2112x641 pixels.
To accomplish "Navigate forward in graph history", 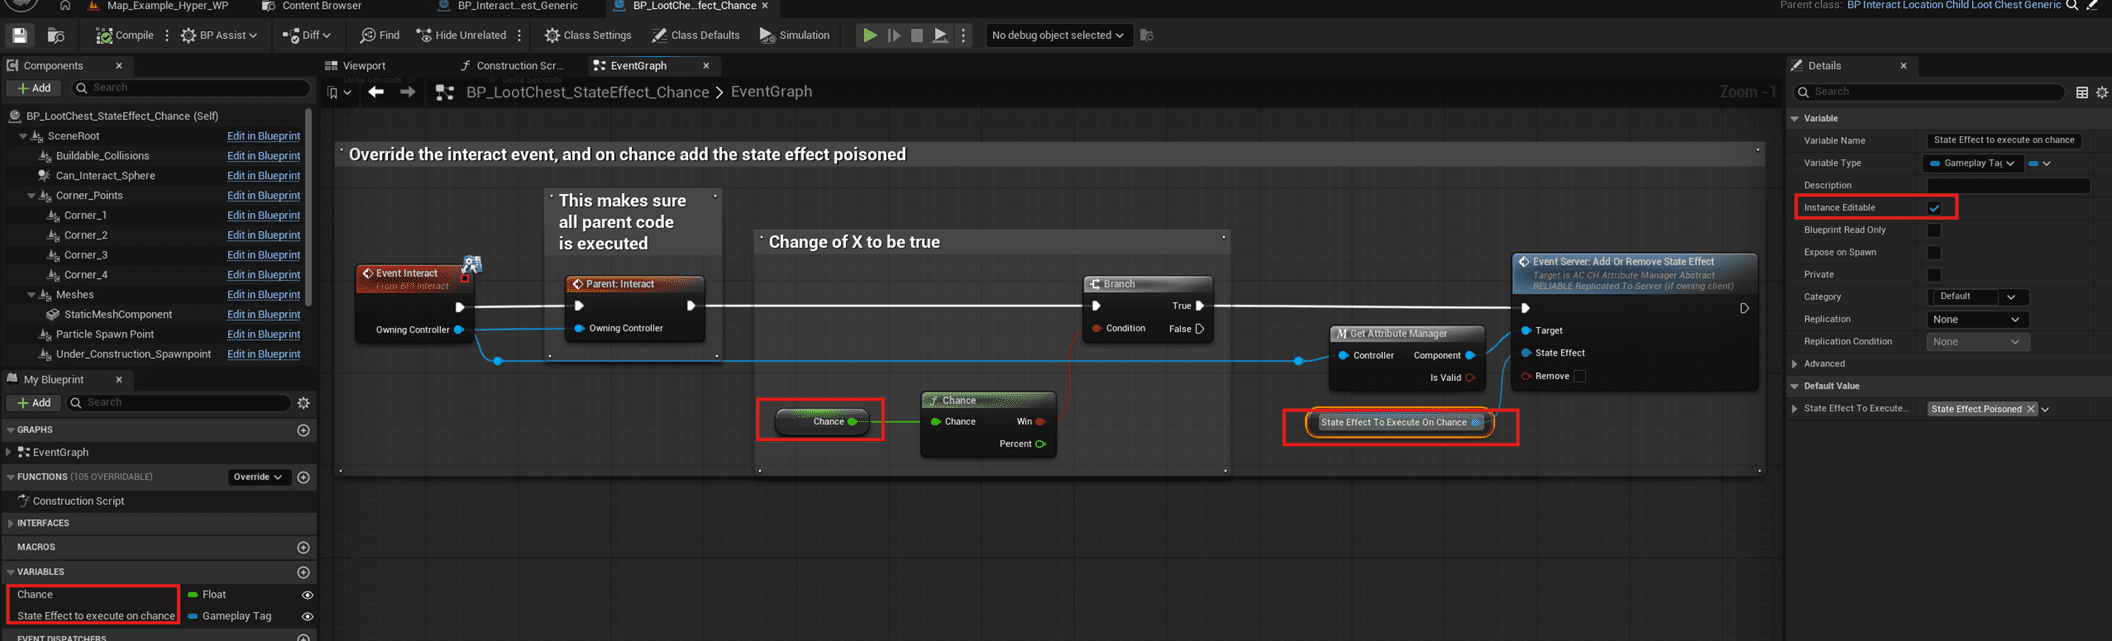I will point(407,92).
